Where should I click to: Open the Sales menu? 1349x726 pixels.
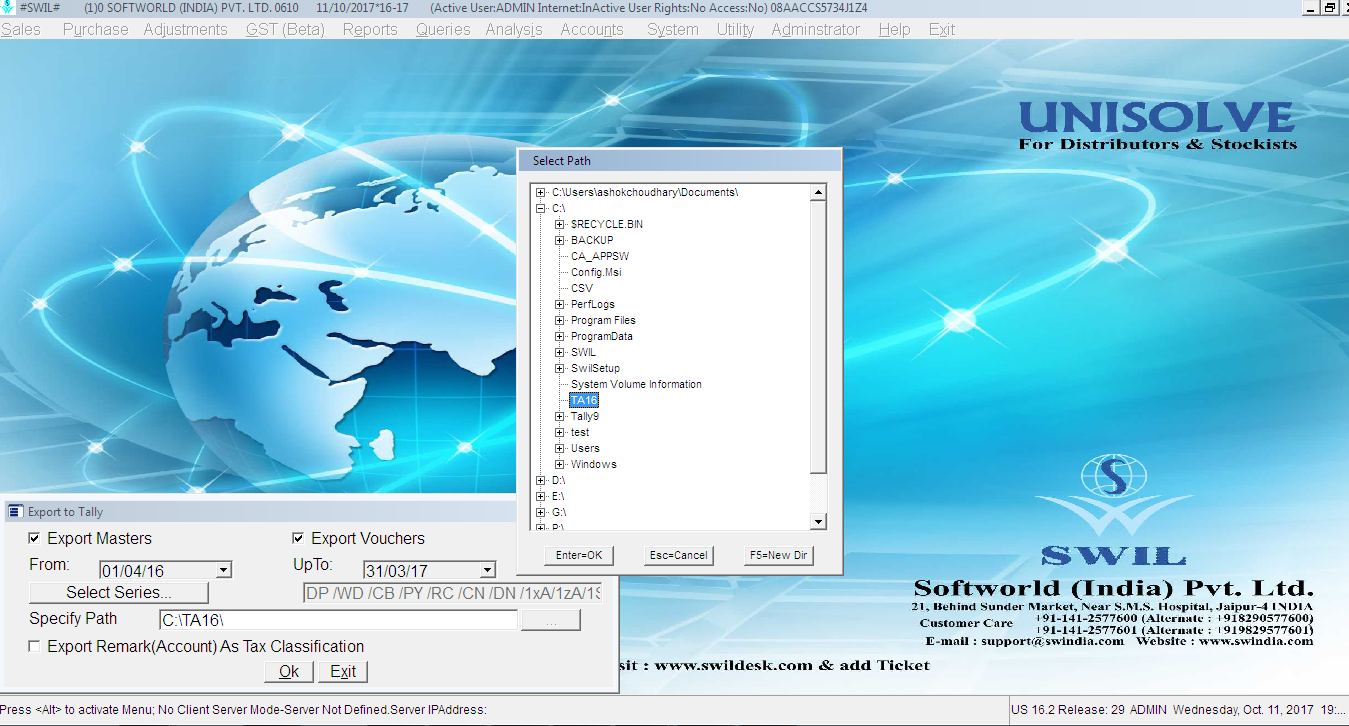[x=21, y=29]
